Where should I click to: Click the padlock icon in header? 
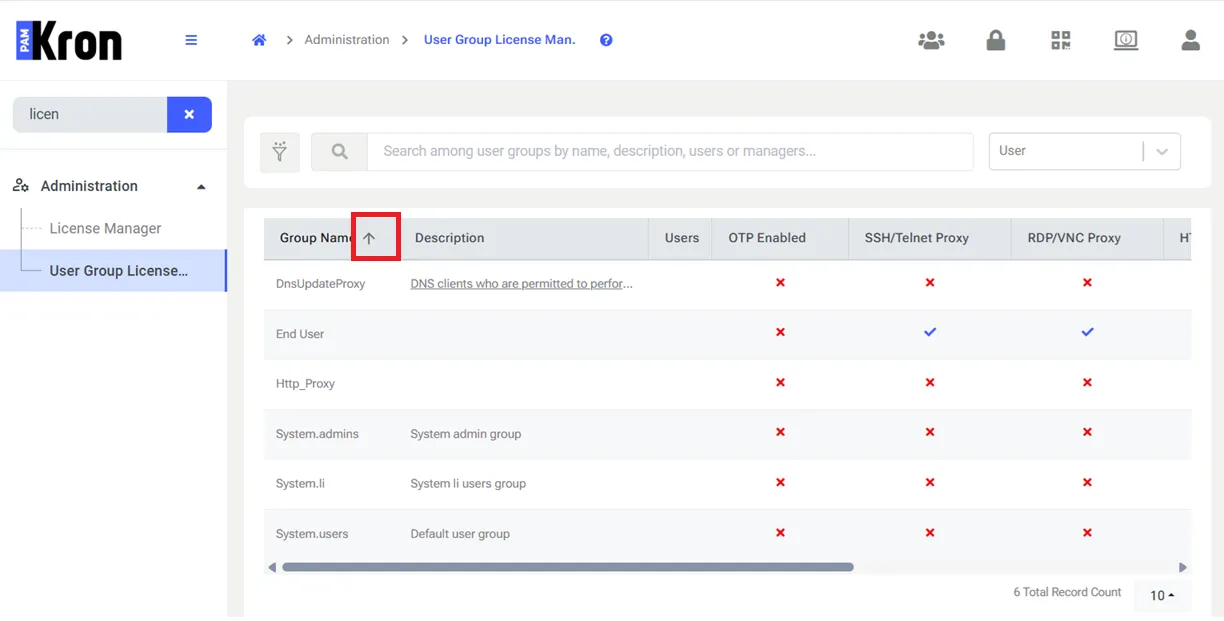[x=996, y=40]
